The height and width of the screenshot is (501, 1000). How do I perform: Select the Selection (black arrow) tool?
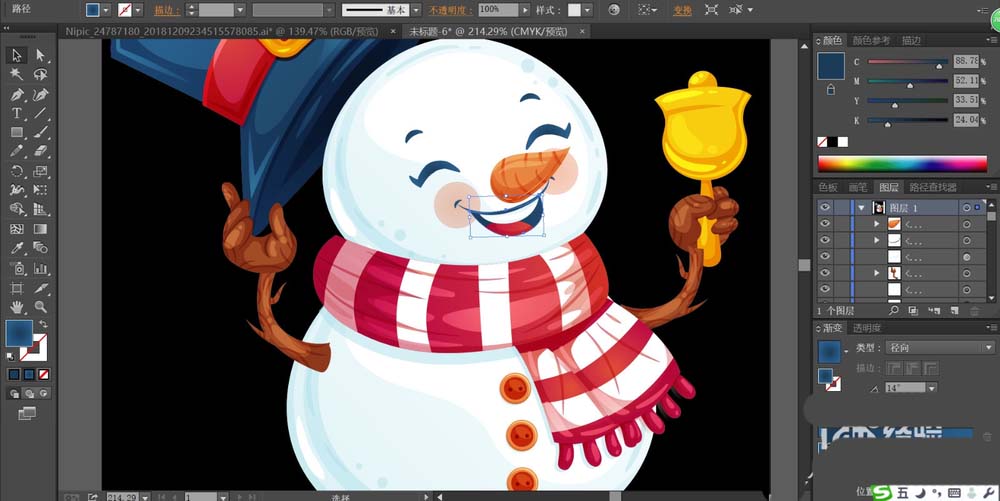(x=17, y=55)
